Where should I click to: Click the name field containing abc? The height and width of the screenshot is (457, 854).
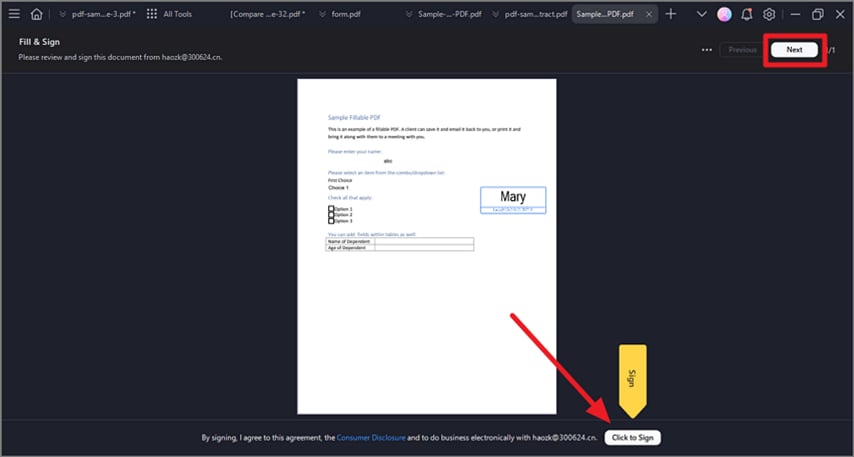[x=388, y=161]
